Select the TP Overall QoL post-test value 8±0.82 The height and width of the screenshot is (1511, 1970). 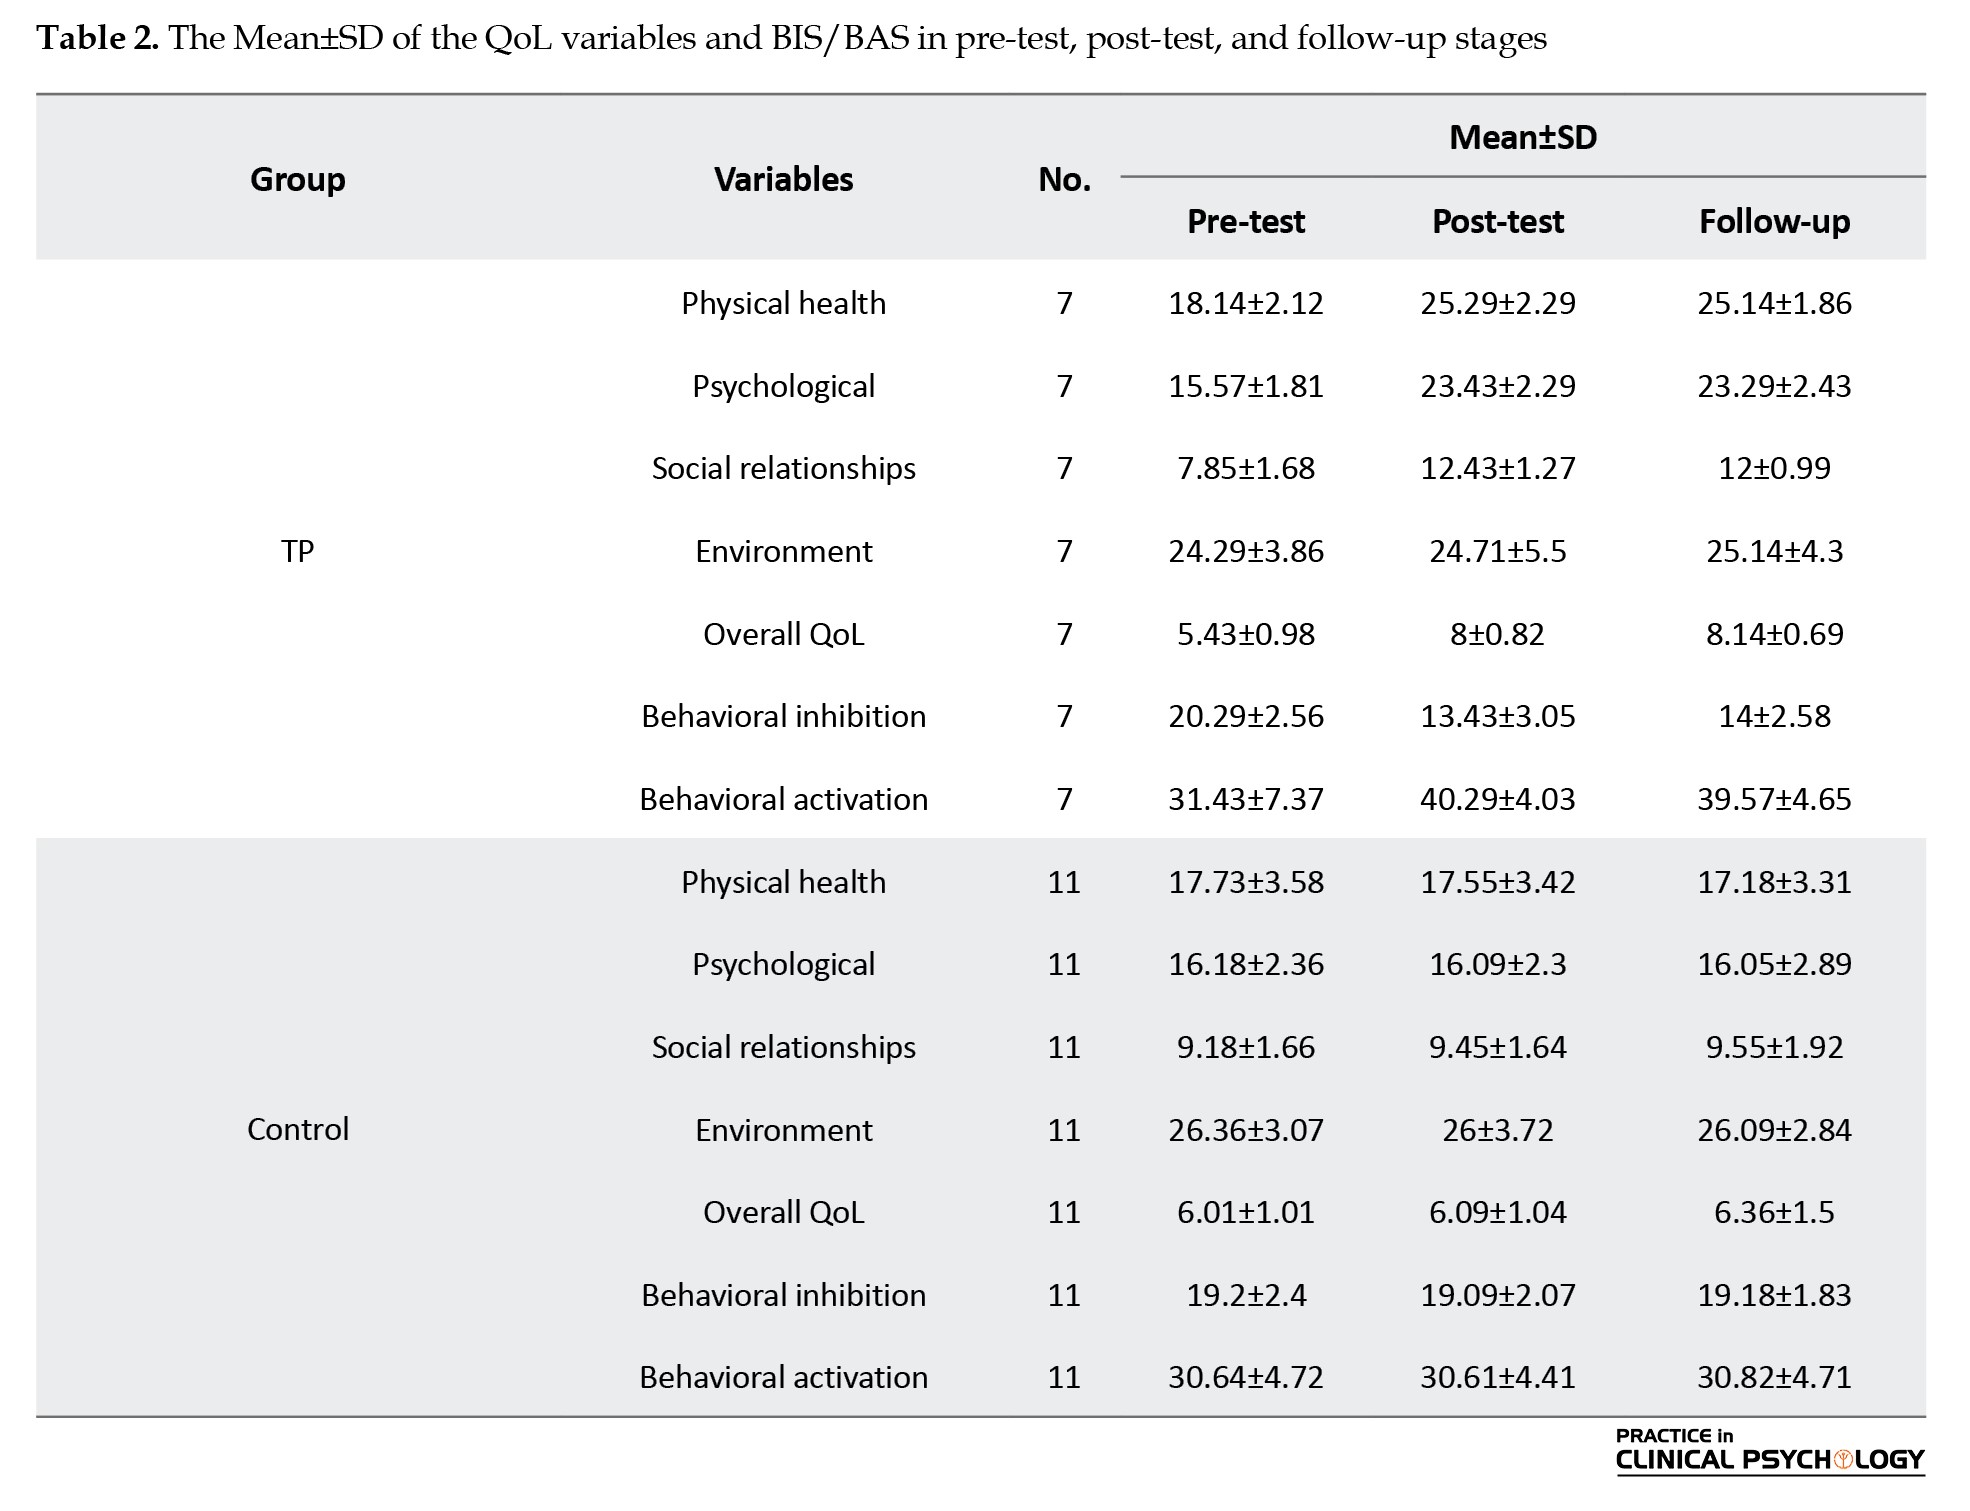pyautogui.click(x=1497, y=634)
